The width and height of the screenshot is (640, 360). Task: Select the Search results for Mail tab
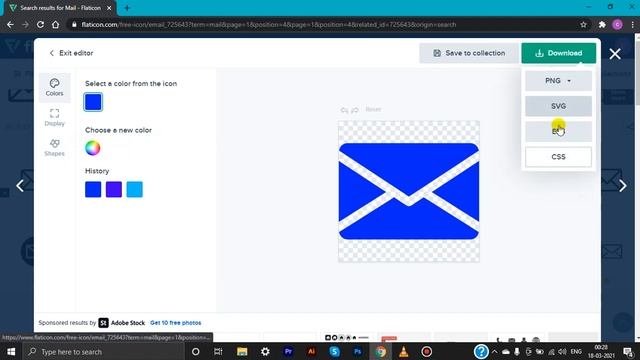60,8
